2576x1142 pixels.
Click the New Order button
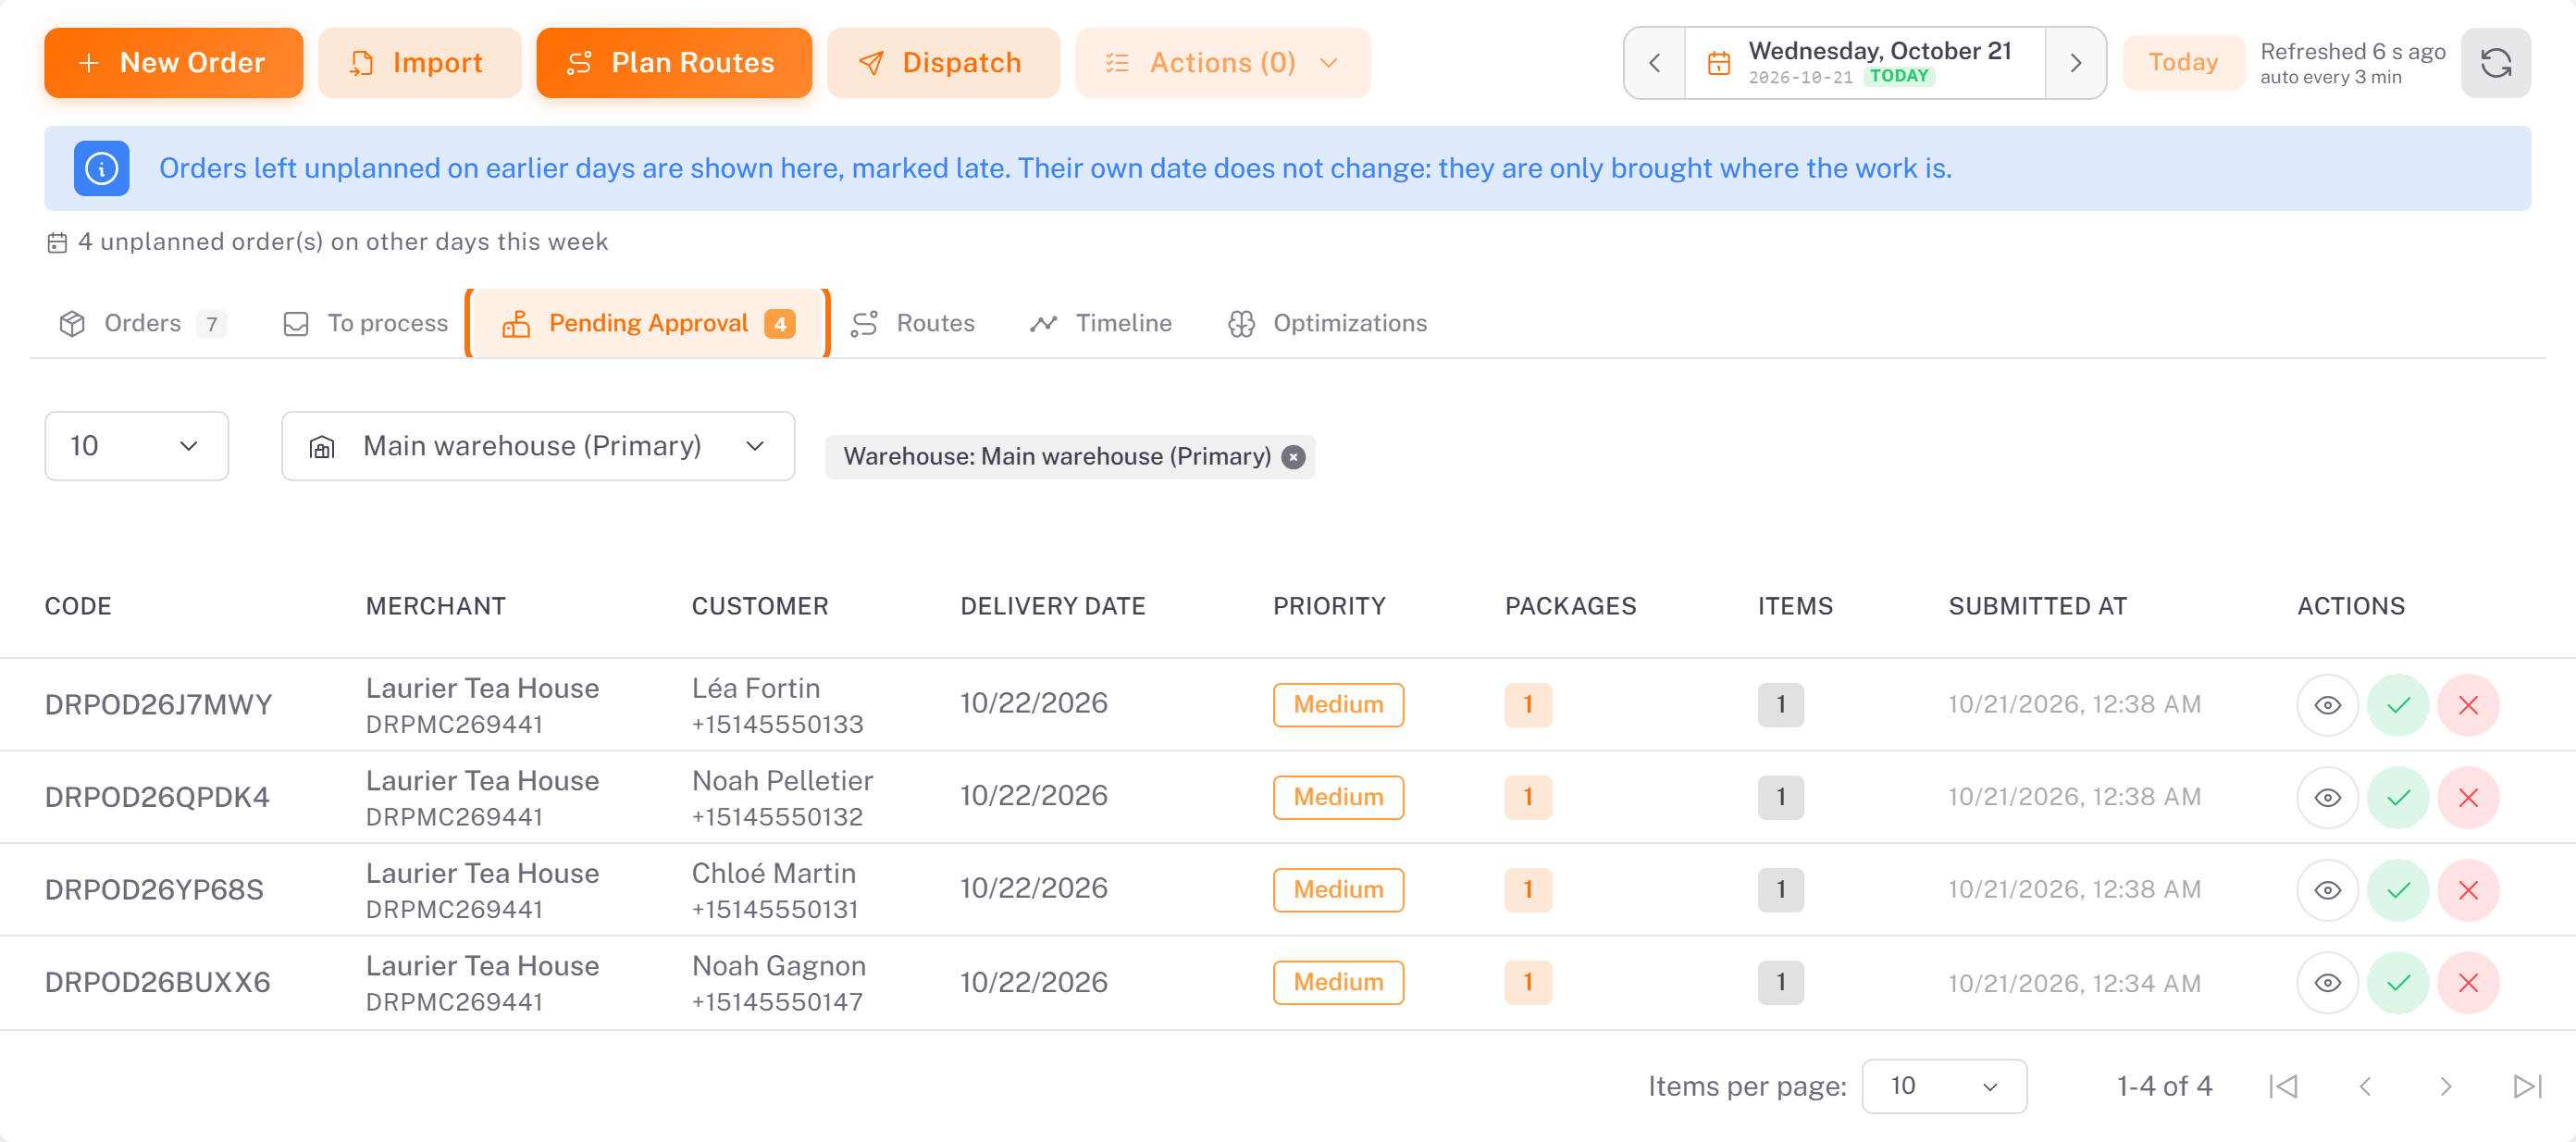point(173,63)
